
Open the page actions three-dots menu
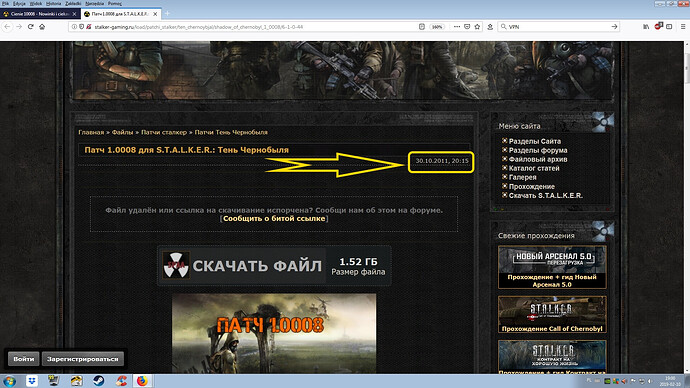pyautogui.click(x=457, y=27)
